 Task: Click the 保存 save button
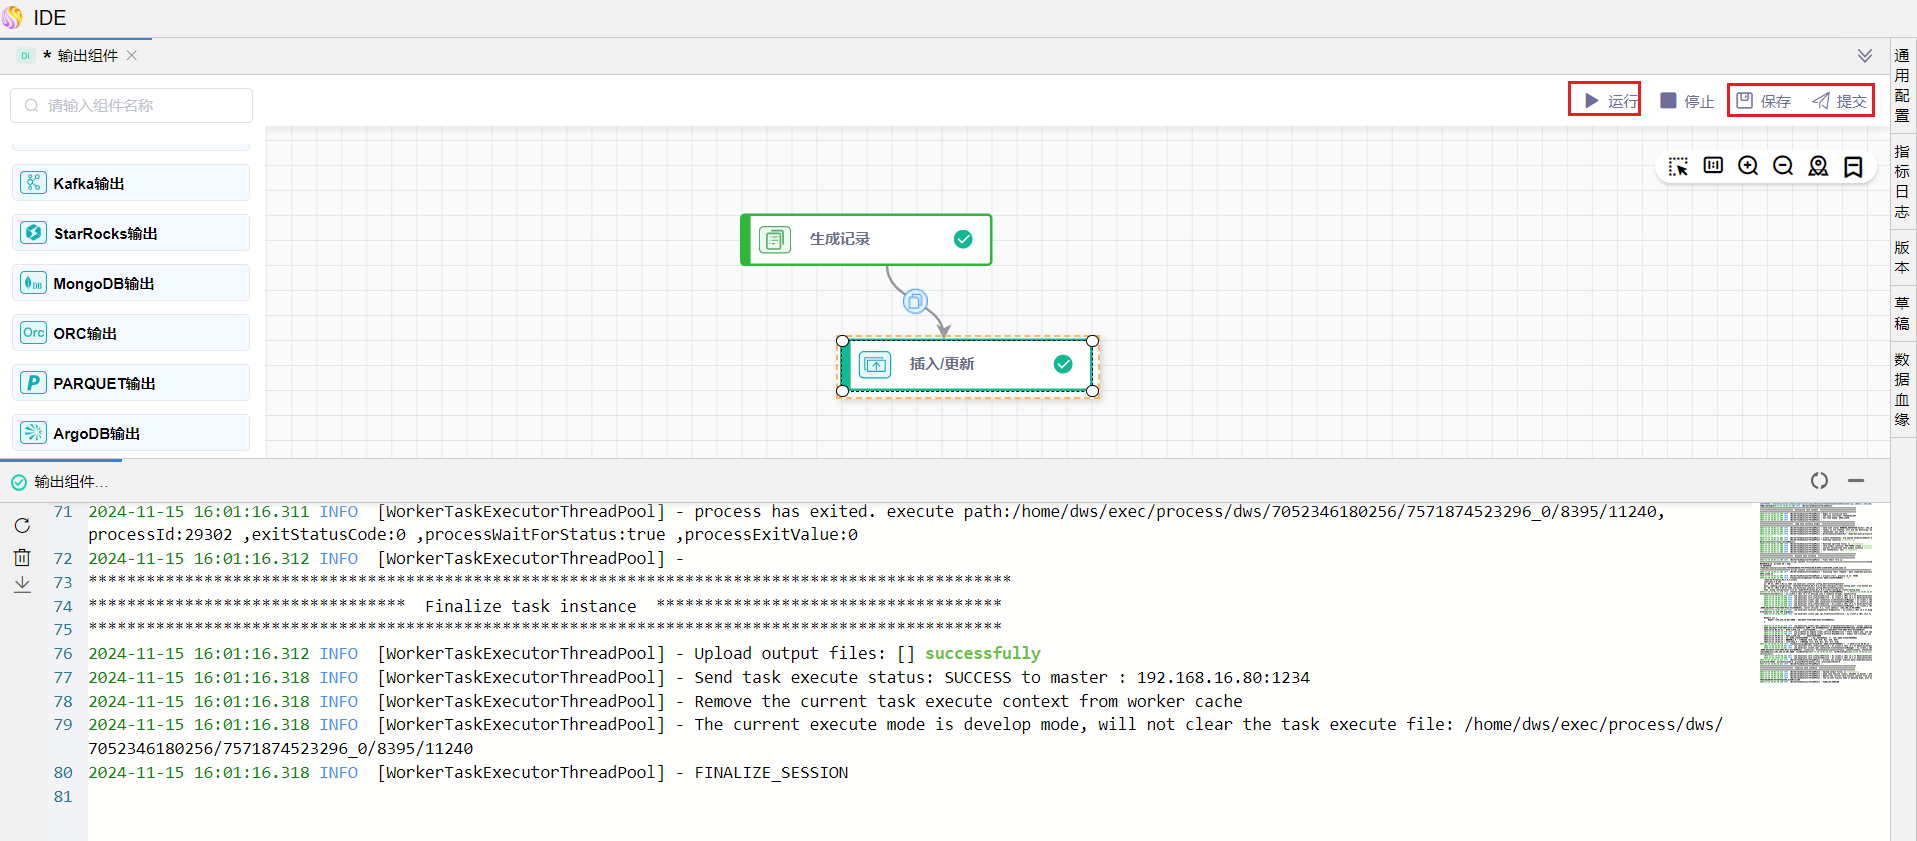click(x=1764, y=101)
